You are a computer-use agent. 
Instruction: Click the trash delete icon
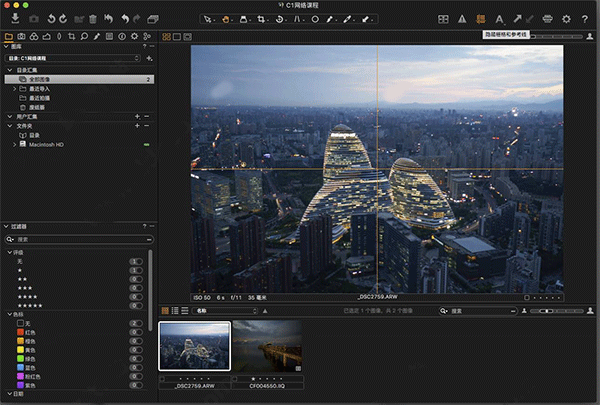93,18
